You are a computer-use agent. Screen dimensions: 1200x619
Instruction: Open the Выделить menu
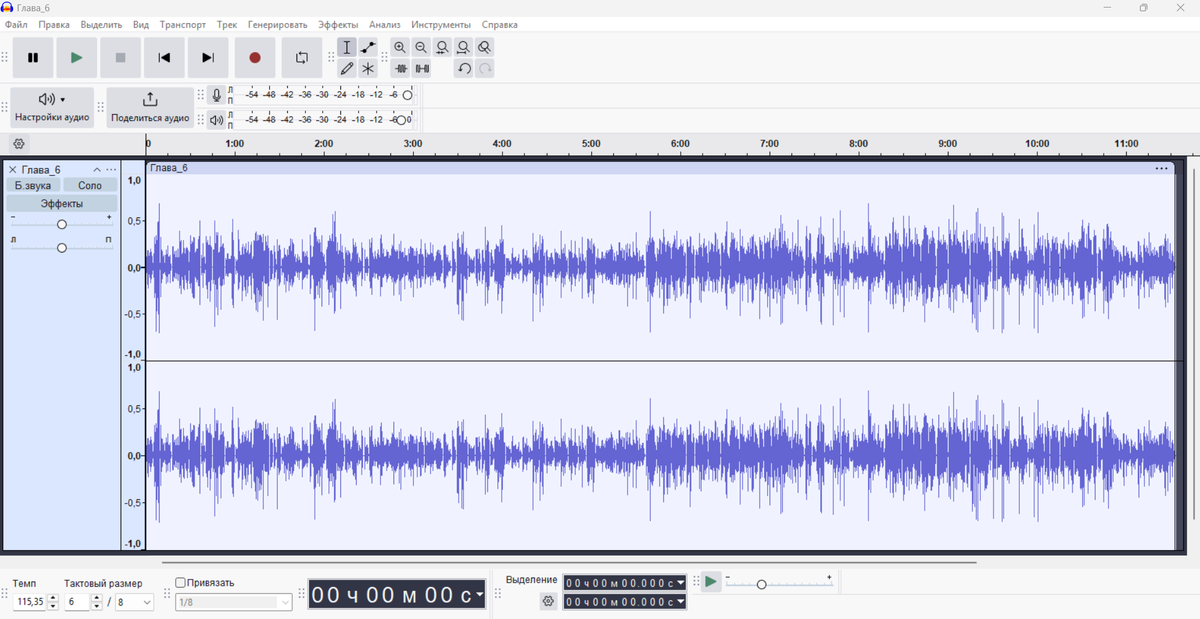pos(101,24)
